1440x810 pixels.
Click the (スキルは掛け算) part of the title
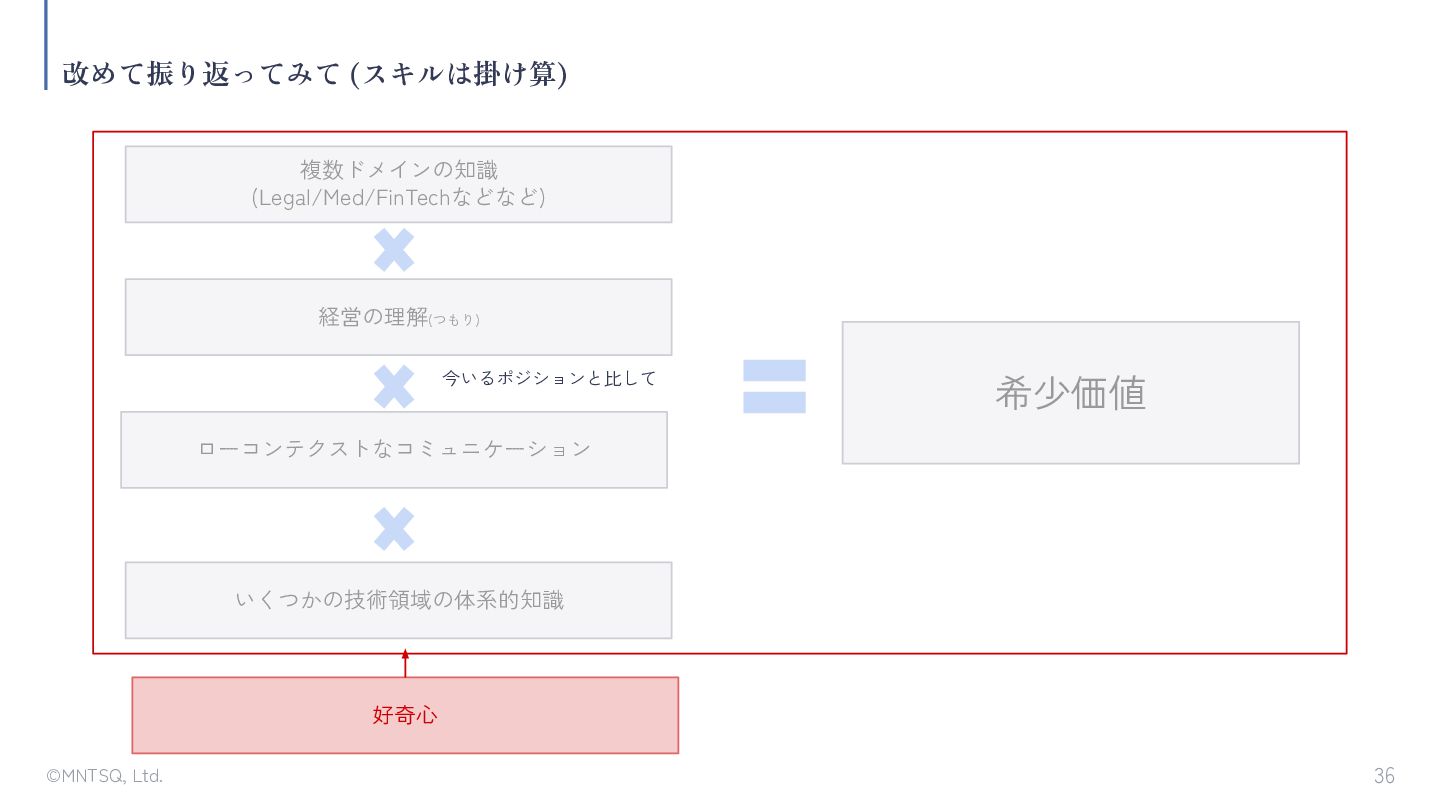click(x=458, y=74)
